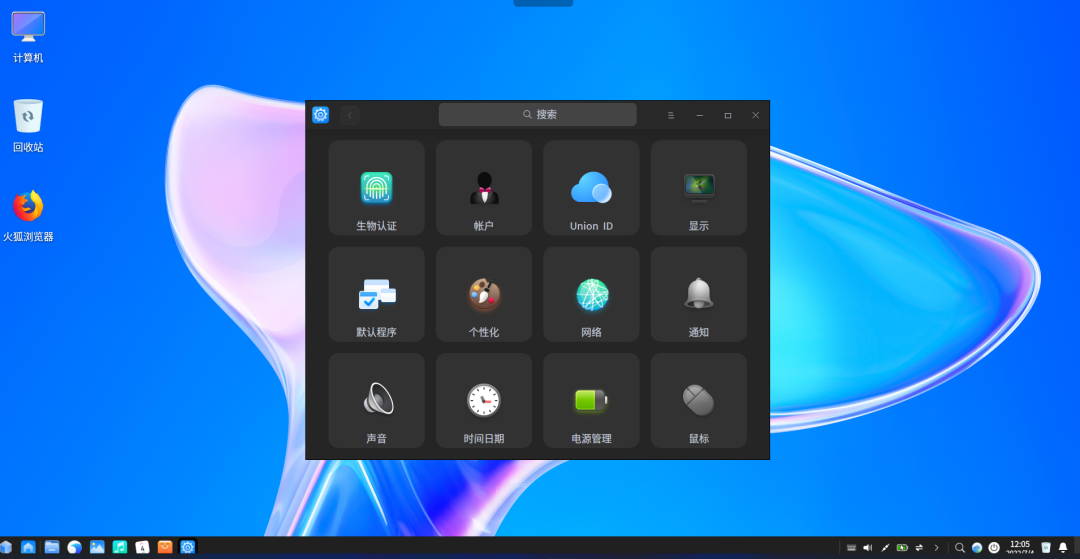This screenshot has width=1080, height=559.
Task: Click the blue home icon in taskbar
Action: (28, 547)
